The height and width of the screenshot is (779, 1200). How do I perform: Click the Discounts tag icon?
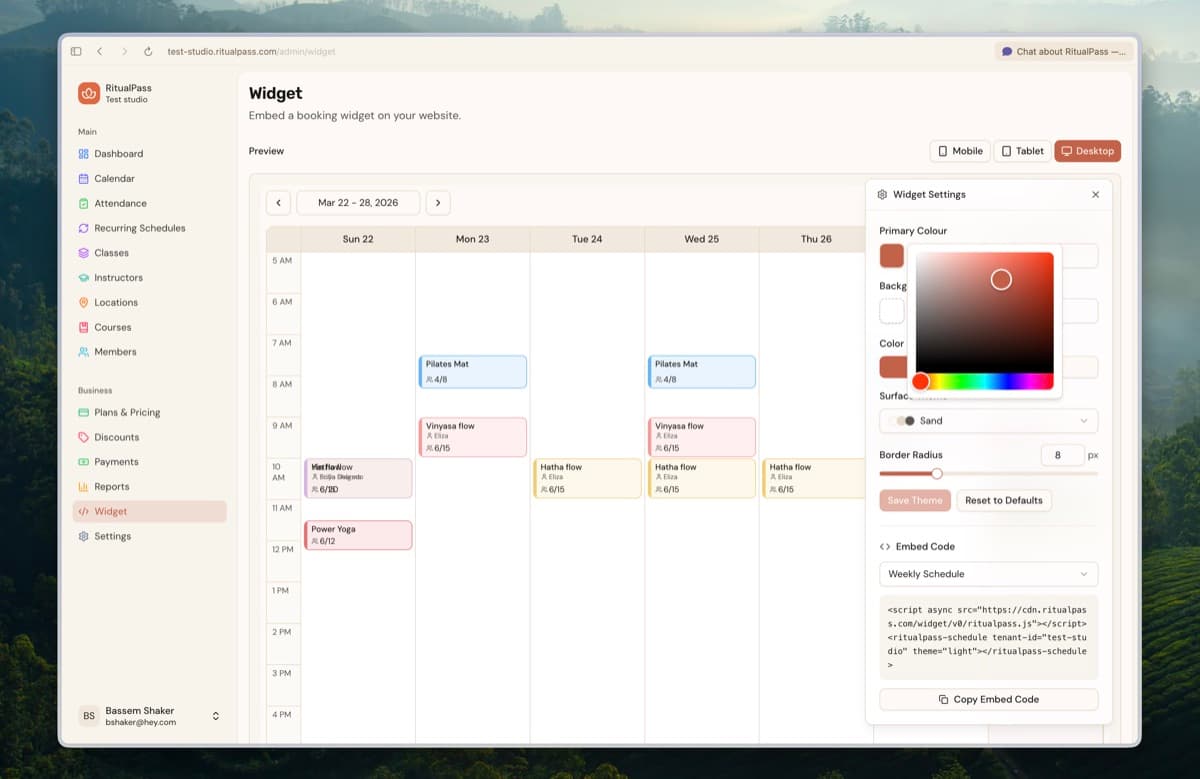[84, 437]
